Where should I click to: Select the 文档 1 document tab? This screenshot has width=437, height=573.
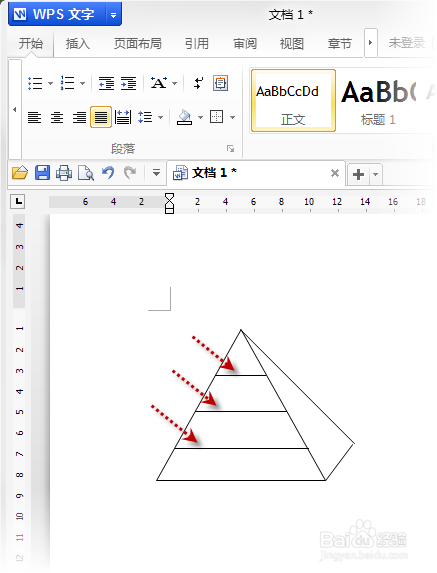click(x=256, y=173)
